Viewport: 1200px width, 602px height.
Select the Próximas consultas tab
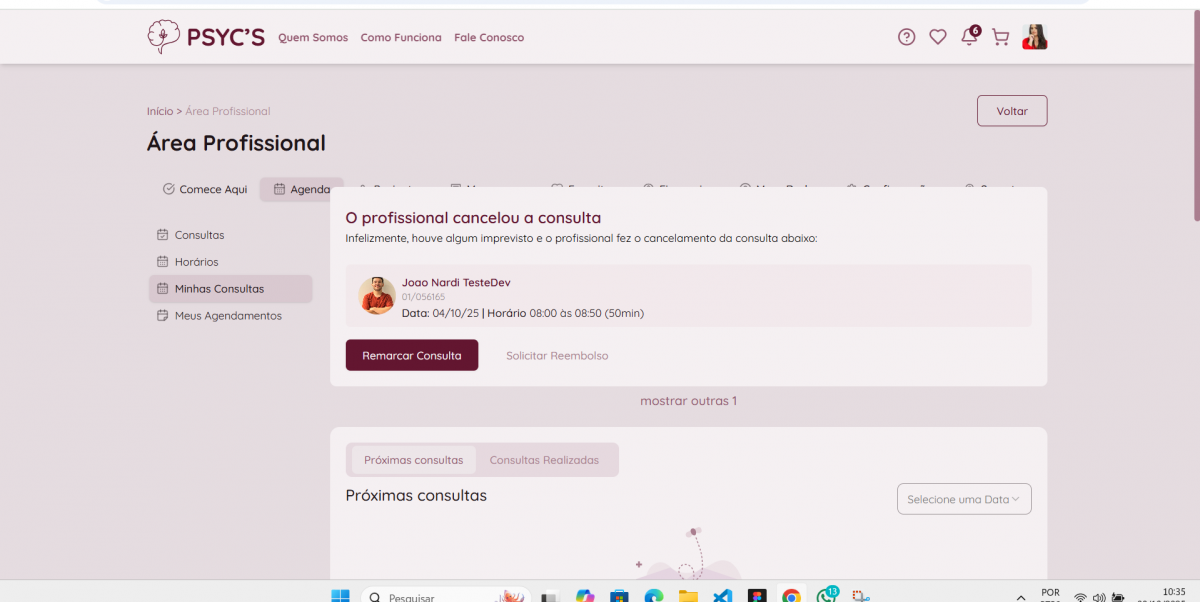[413, 460]
